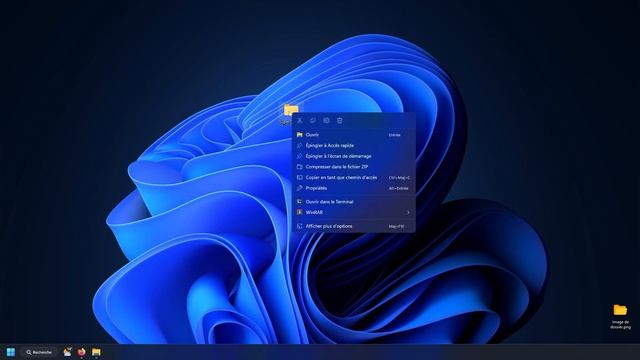This screenshot has width=640, height=360.
Task: Select Épingler à l'écran de démarrage
Action: coord(353,156)
